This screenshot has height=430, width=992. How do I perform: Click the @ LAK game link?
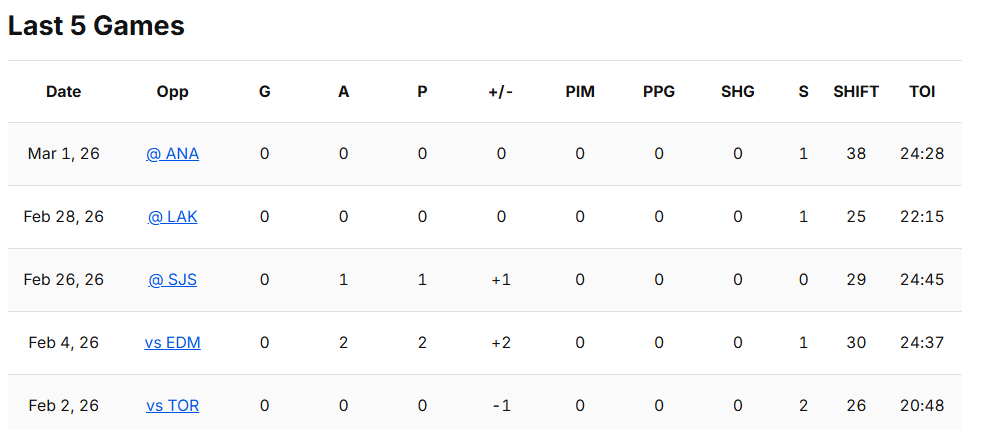coord(172,217)
